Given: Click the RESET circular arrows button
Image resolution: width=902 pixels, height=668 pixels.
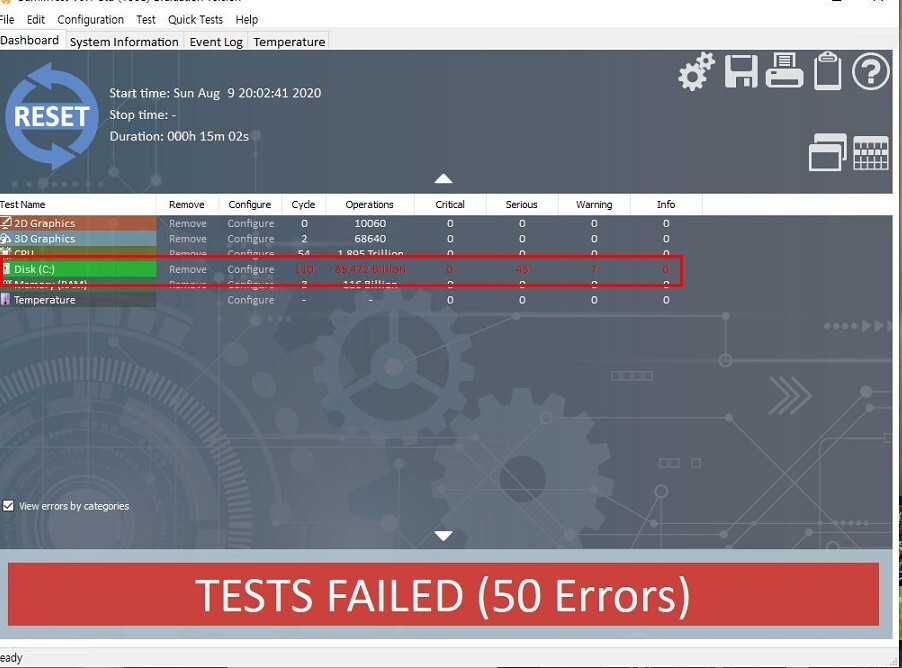Looking at the screenshot, I should click(52, 116).
